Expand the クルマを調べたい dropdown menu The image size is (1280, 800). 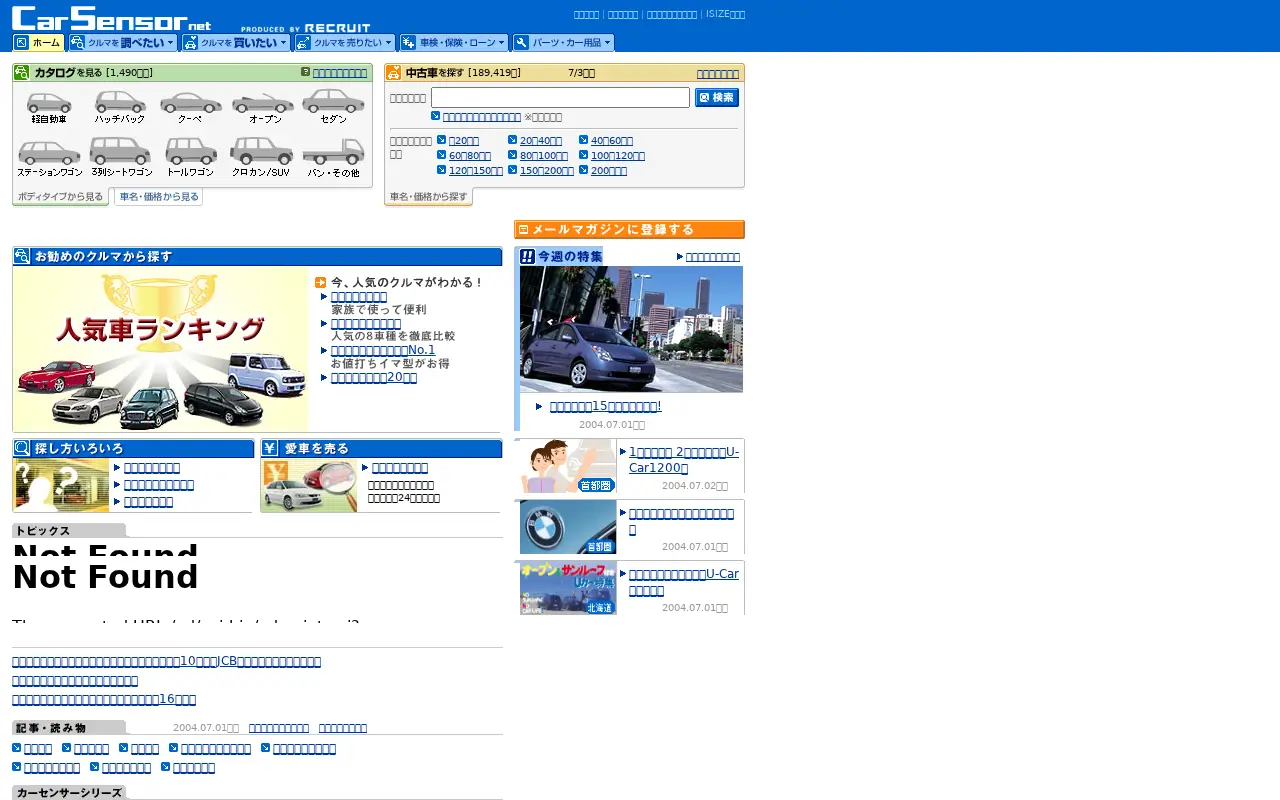click(x=123, y=43)
